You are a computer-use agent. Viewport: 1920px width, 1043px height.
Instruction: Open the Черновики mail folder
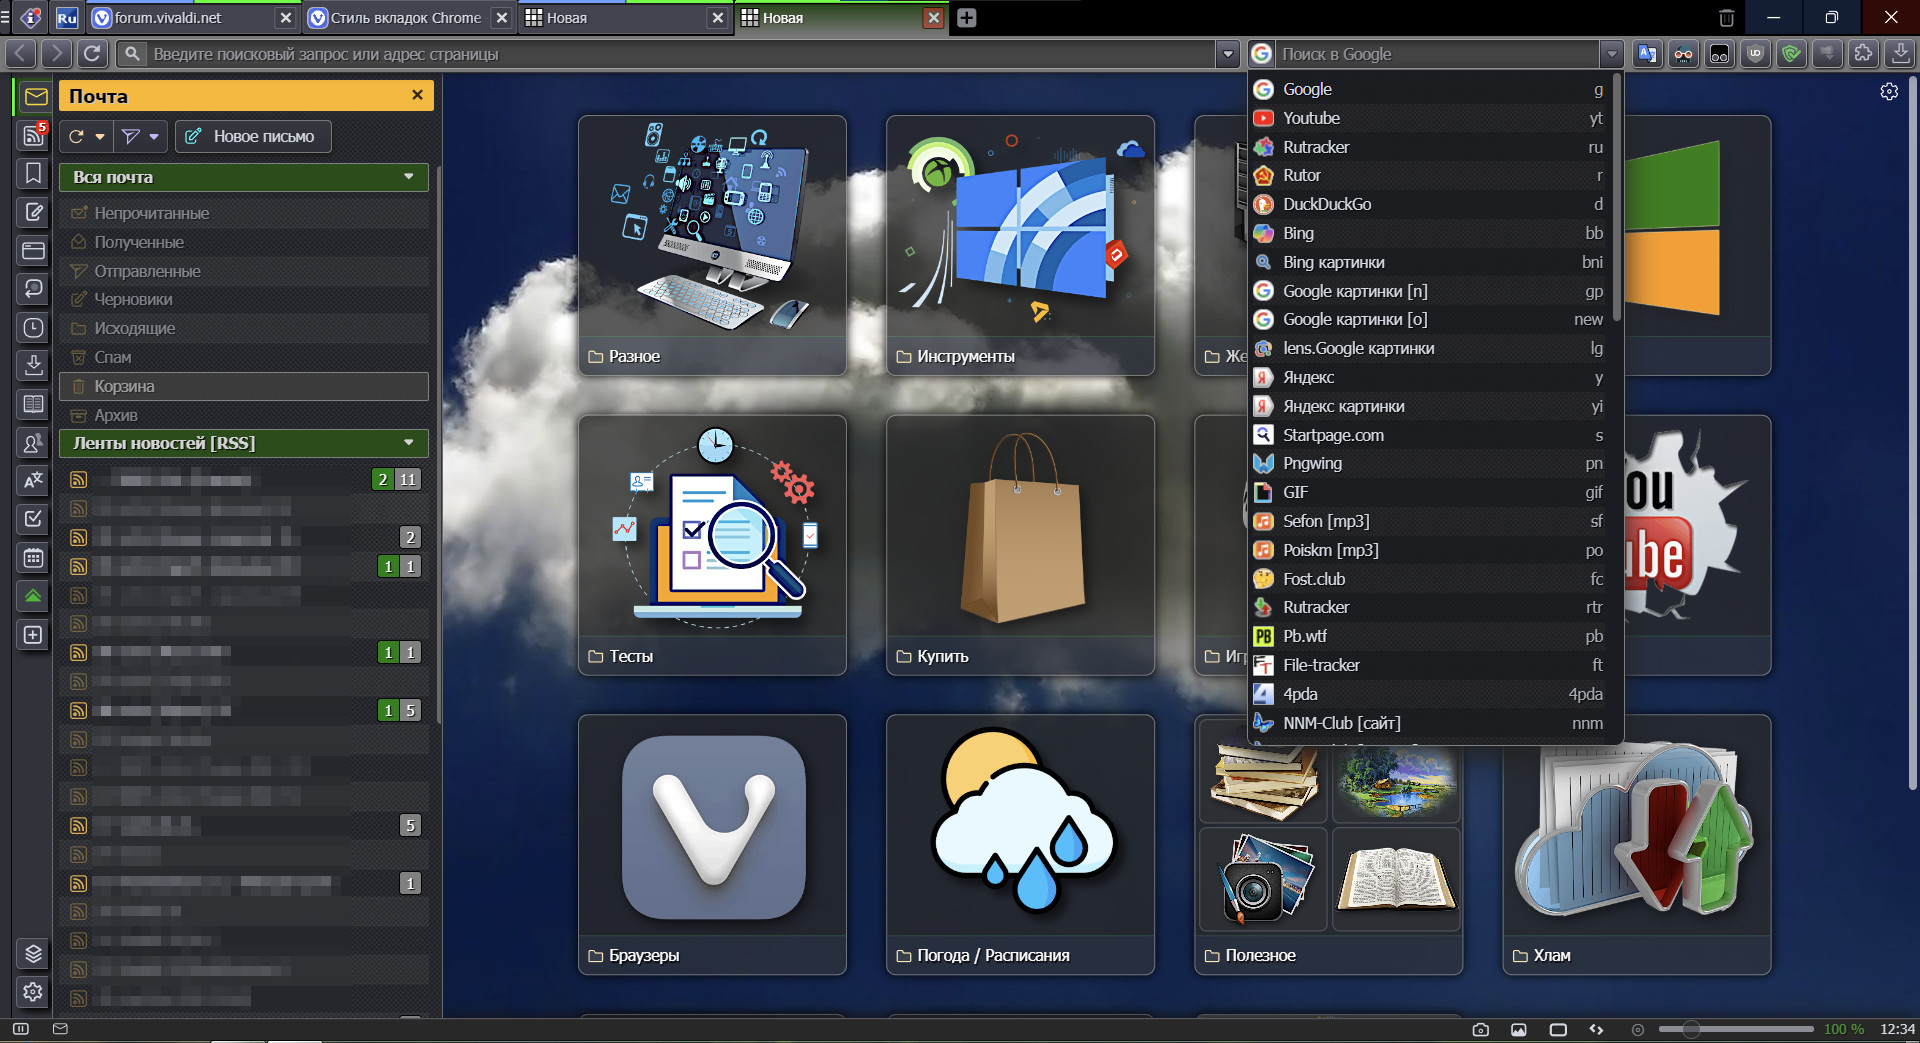tap(244, 299)
